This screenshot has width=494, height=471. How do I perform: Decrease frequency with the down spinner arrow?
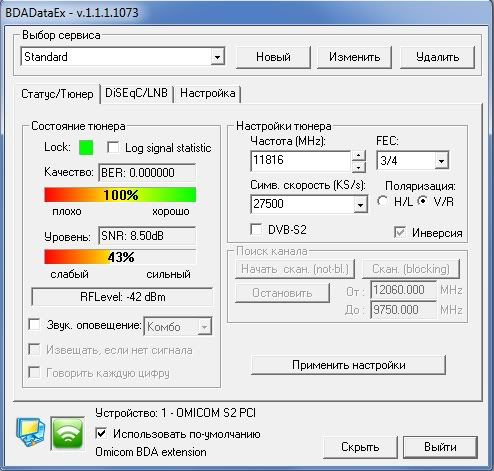358,167
